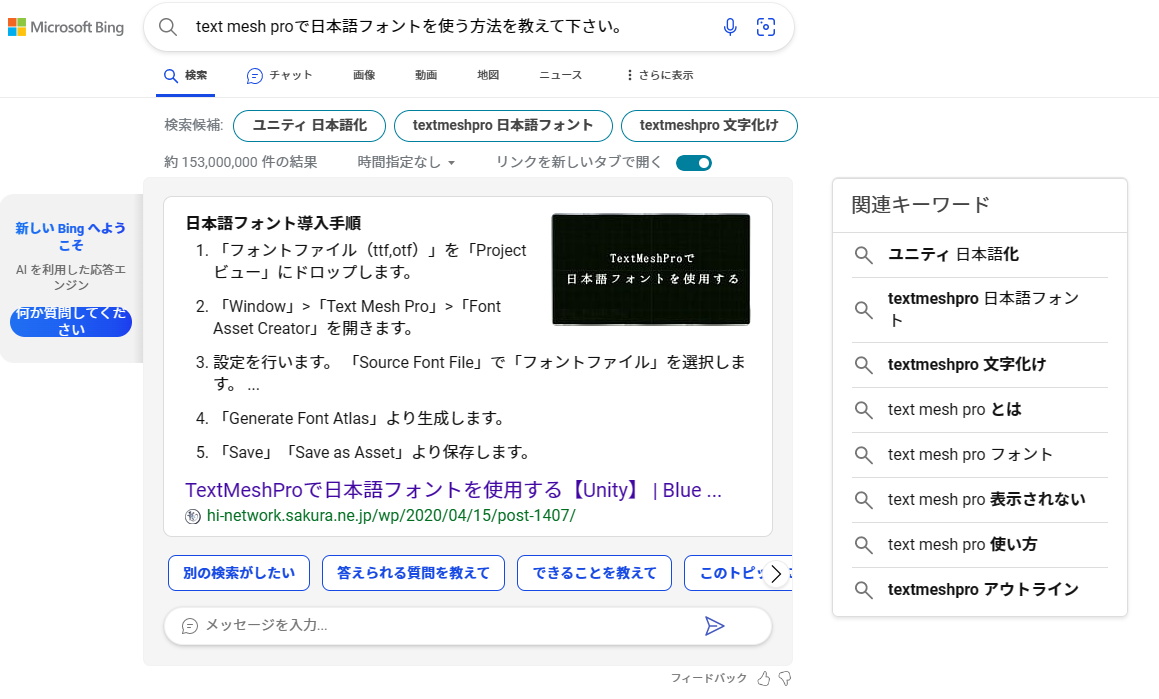Click the chat bubble icon in message field
This screenshot has height=699, width=1159.
point(189,626)
